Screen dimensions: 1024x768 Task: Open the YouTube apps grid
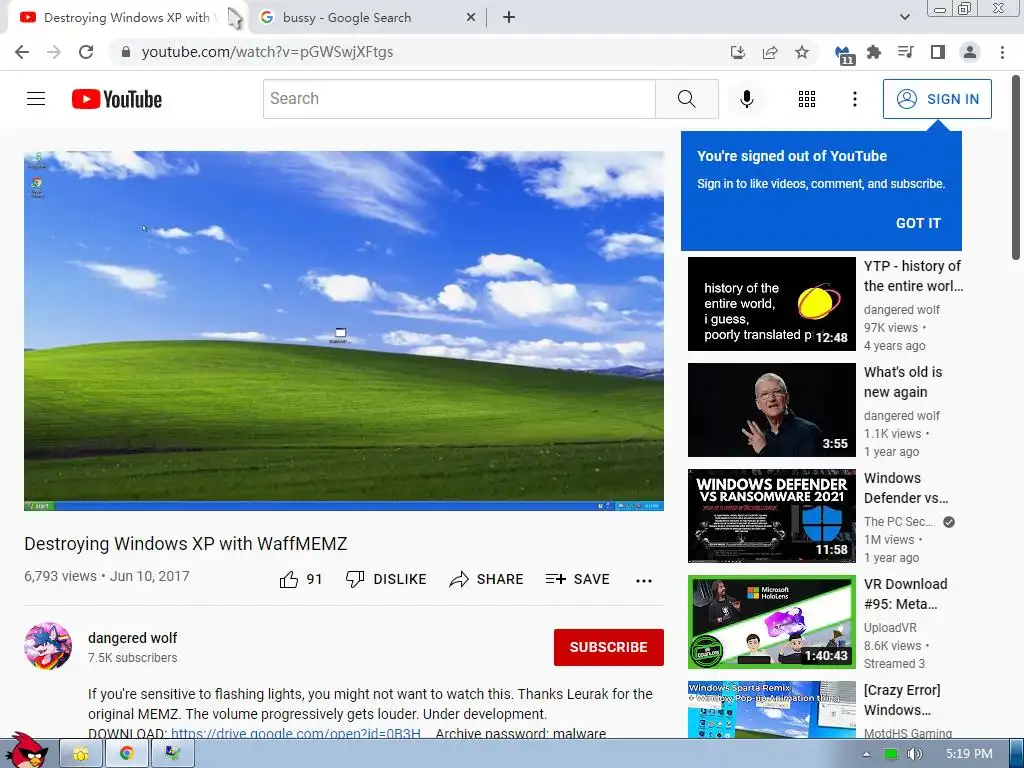(807, 99)
